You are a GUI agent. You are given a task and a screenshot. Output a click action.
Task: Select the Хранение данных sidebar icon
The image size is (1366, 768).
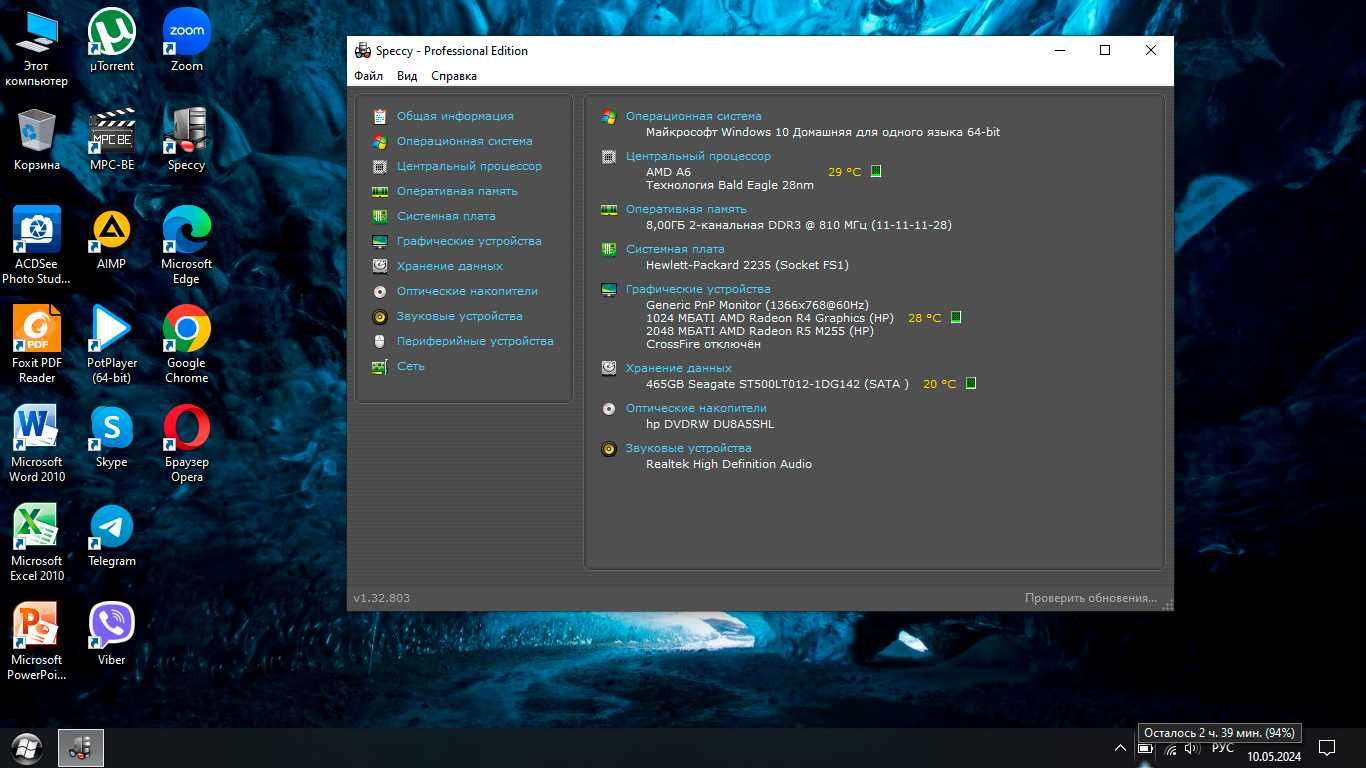click(379, 266)
